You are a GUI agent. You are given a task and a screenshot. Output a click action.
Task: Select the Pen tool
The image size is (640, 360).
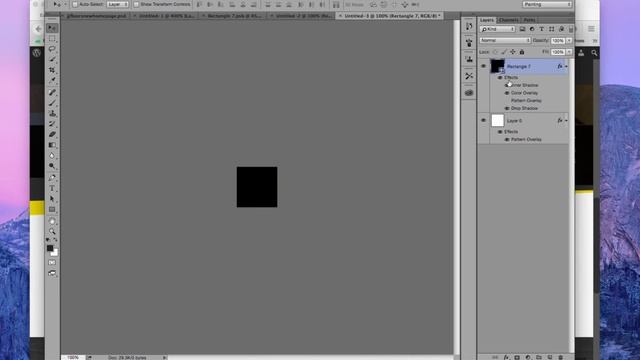point(52,178)
